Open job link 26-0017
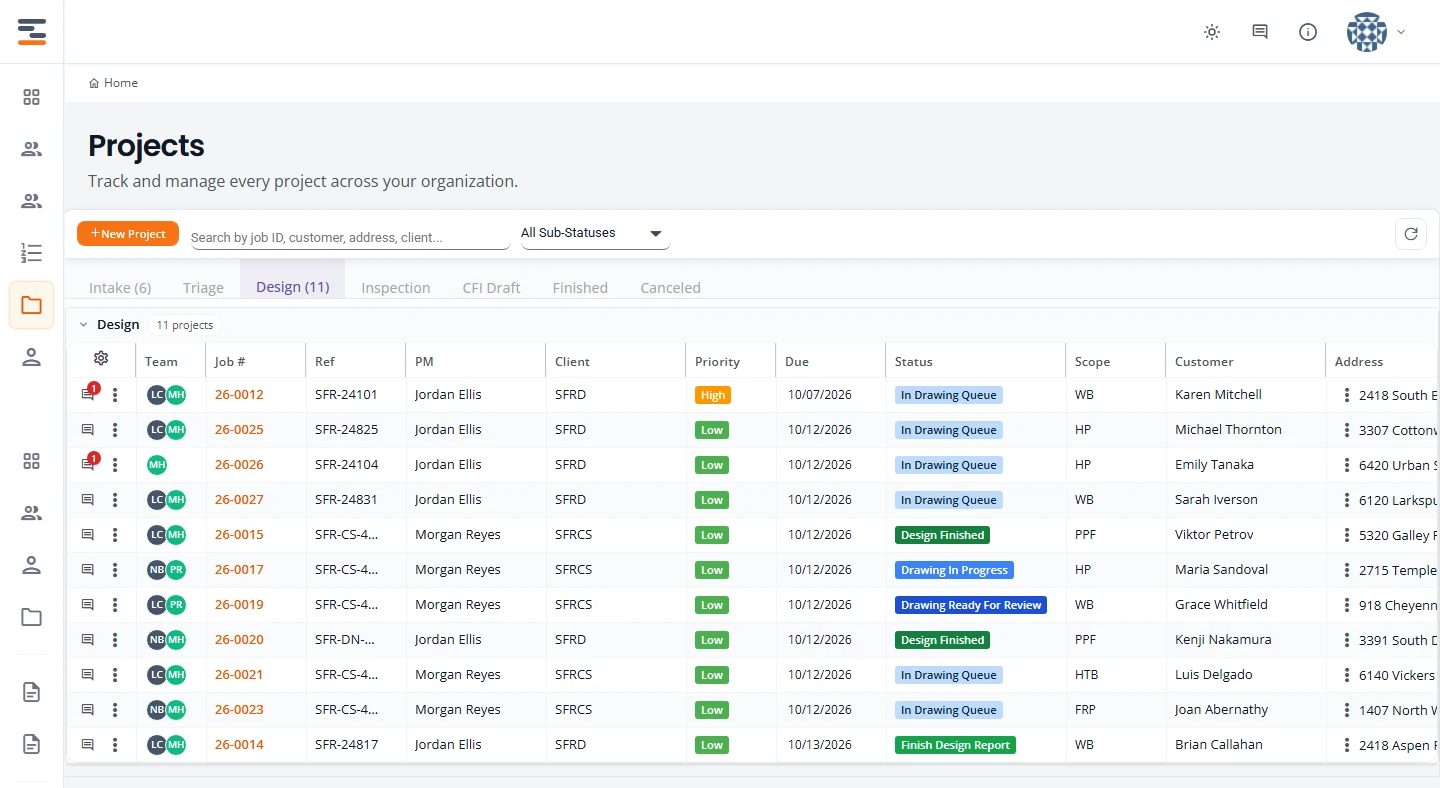1440x788 pixels. pos(239,570)
